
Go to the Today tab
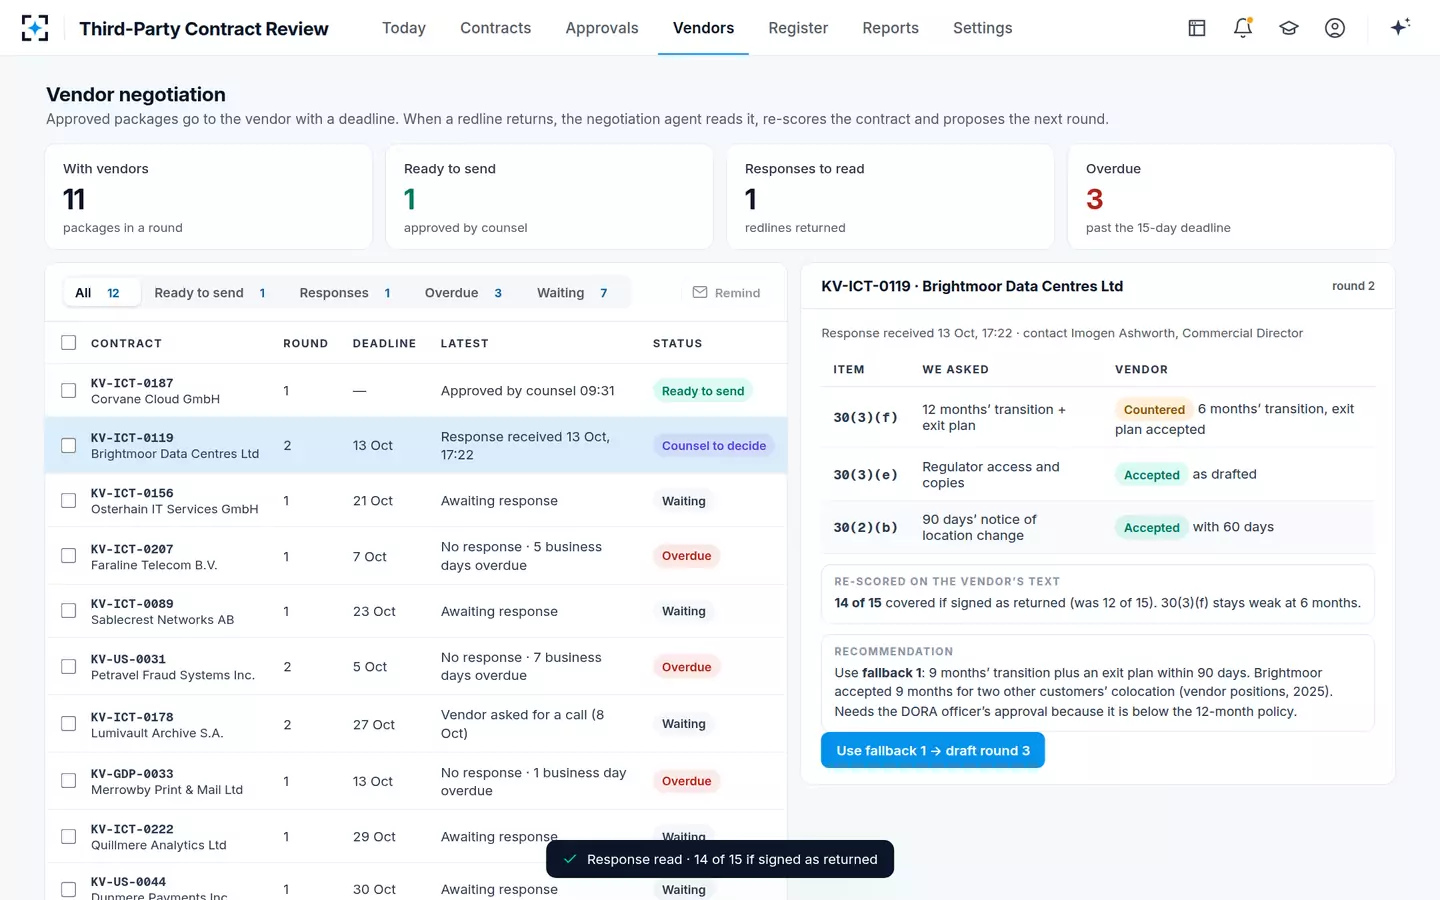(x=404, y=28)
